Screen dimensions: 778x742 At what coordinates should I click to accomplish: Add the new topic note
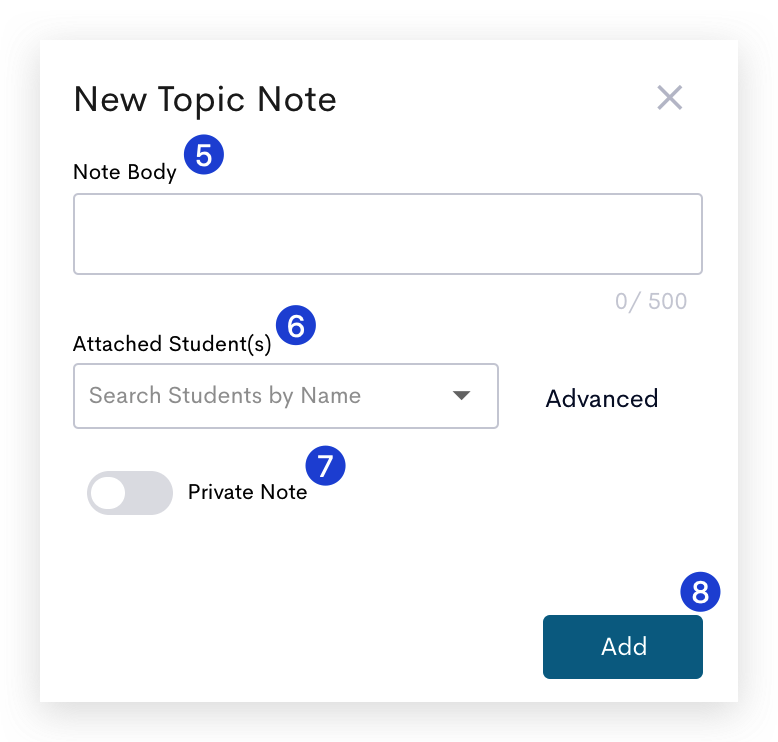pyautogui.click(x=623, y=647)
